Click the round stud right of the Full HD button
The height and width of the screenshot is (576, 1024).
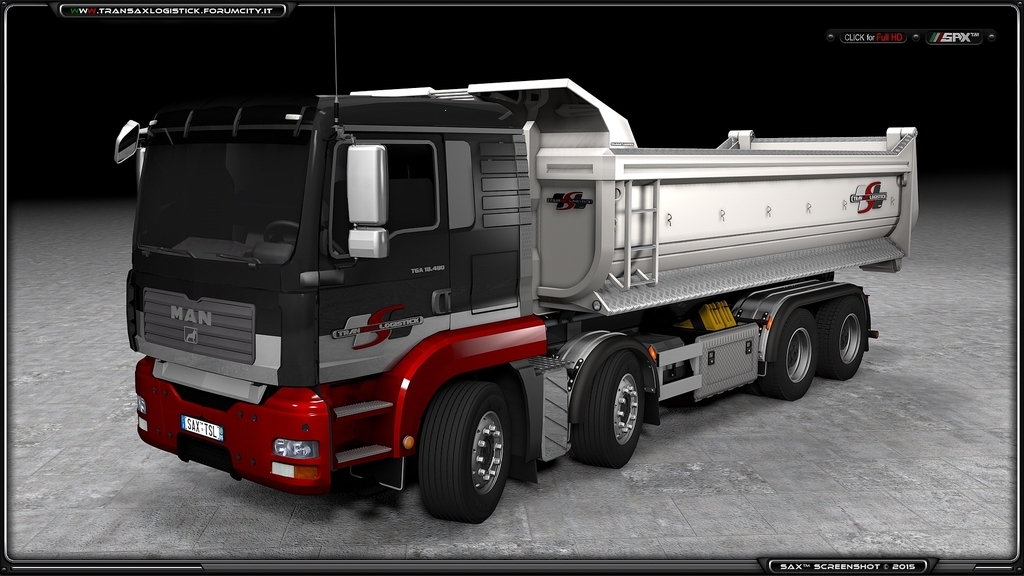tap(915, 37)
